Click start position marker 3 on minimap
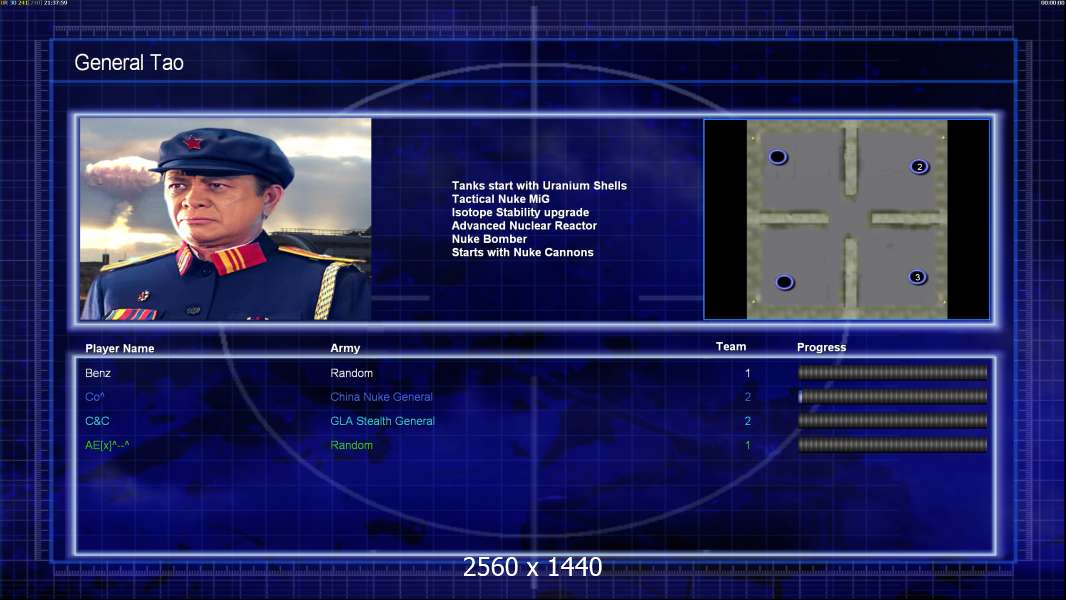Viewport: 1066px width, 600px height. tap(917, 277)
